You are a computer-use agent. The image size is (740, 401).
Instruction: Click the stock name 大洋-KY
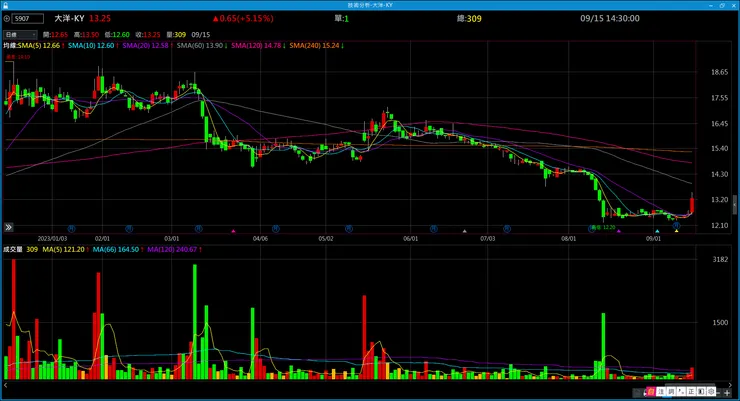[69, 18]
